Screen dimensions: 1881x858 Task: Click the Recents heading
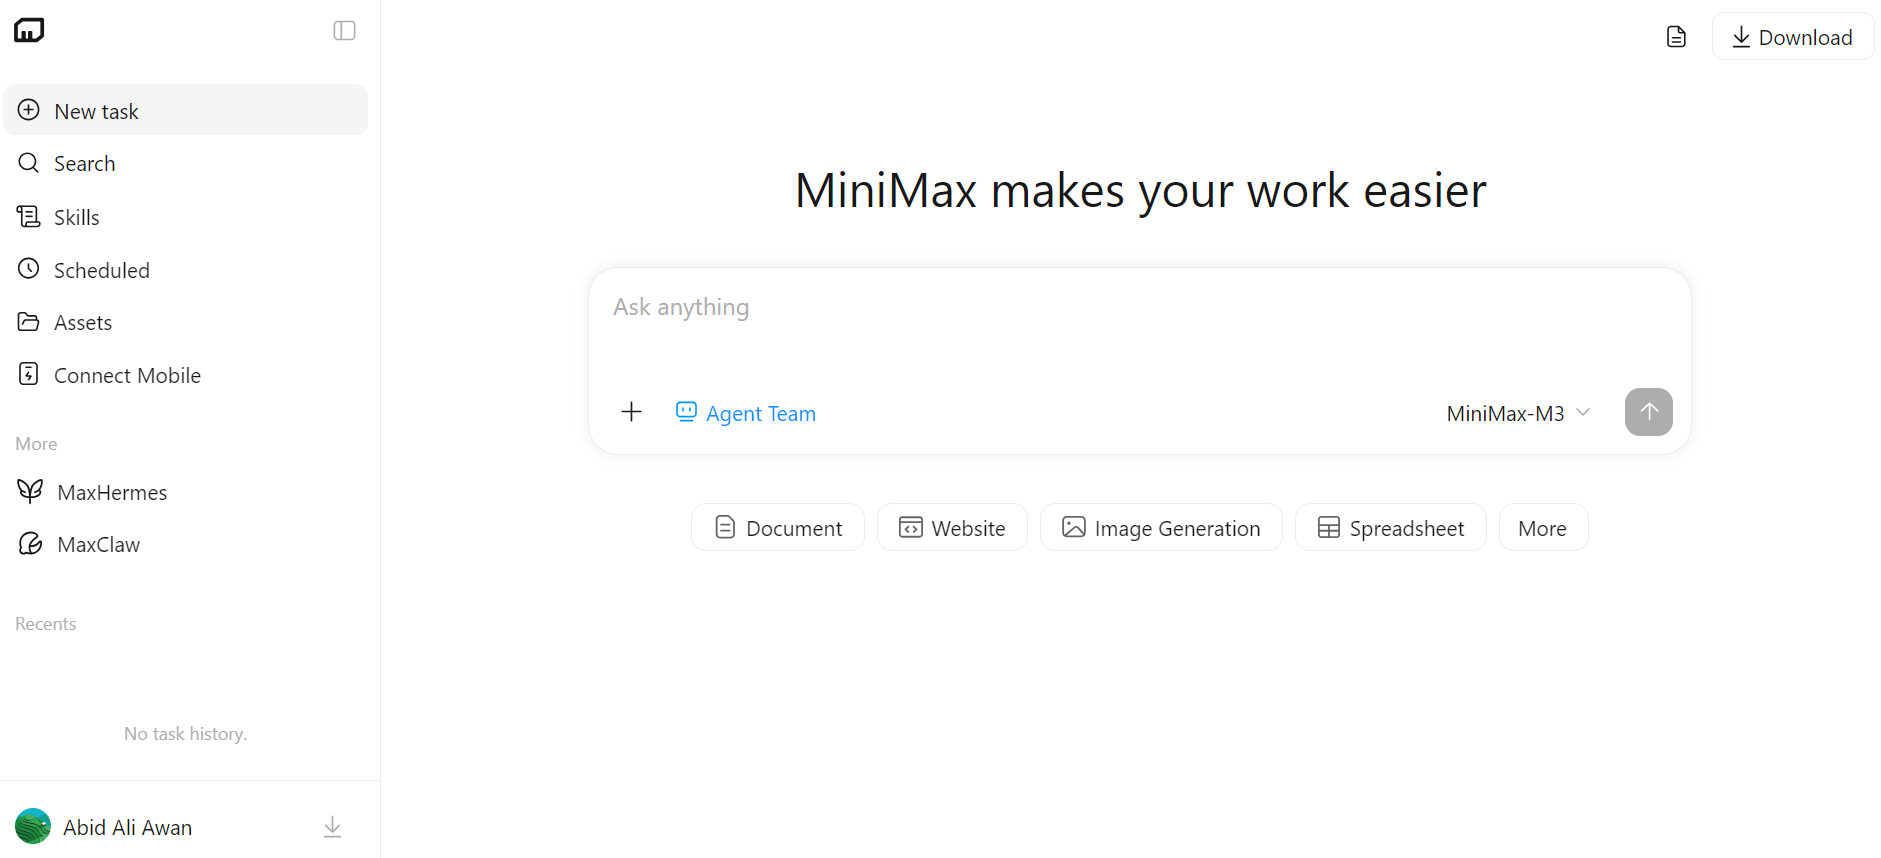coord(46,624)
